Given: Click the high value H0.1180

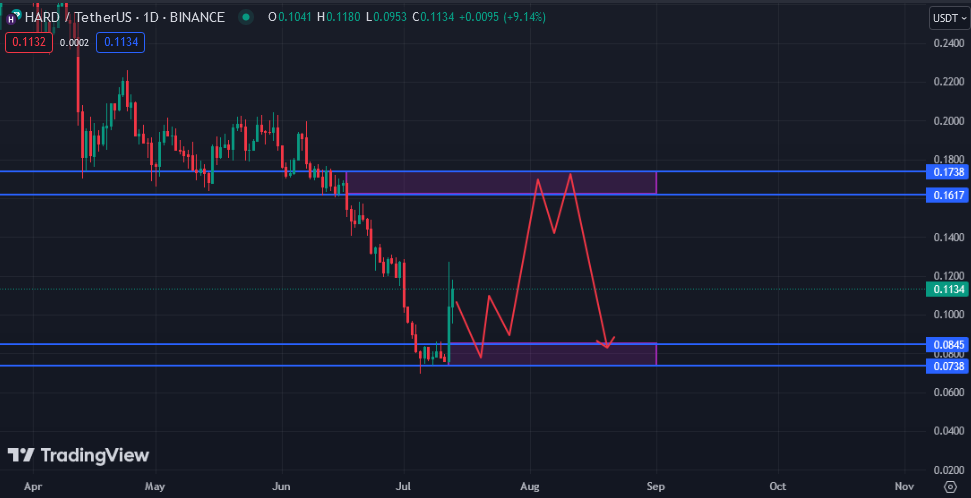Looking at the screenshot, I should [x=339, y=17].
